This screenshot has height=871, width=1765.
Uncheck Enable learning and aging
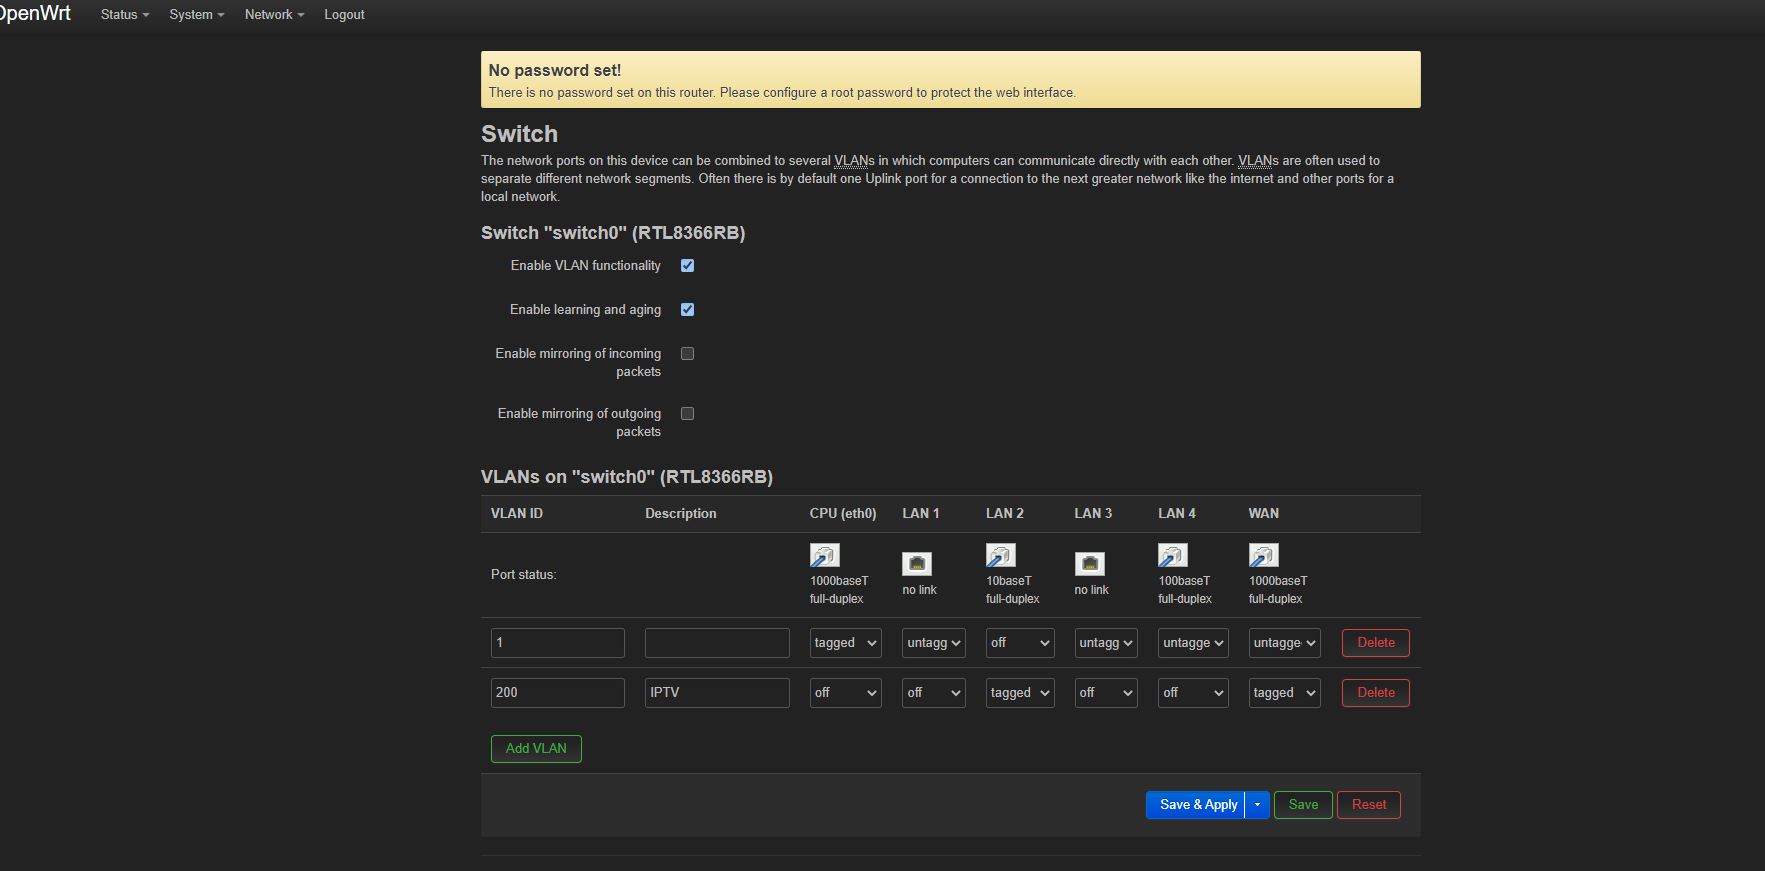[687, 310]
